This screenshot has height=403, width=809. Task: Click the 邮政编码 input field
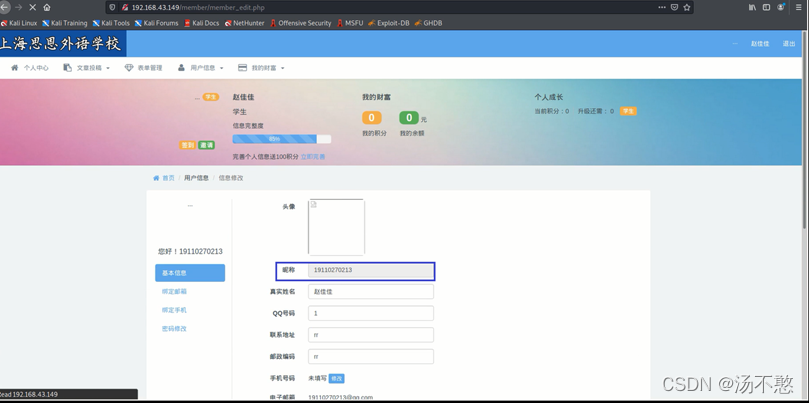(x=370, y=357)
